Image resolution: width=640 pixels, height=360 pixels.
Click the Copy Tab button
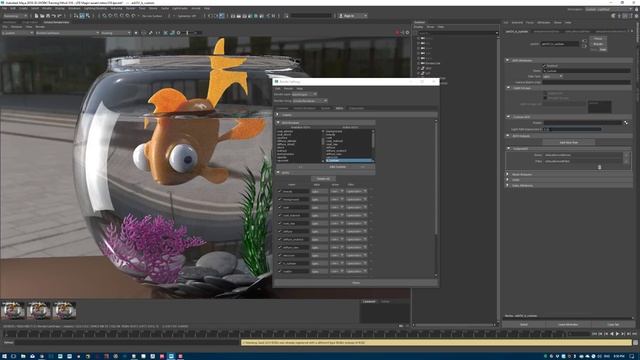tap(613, 324)
